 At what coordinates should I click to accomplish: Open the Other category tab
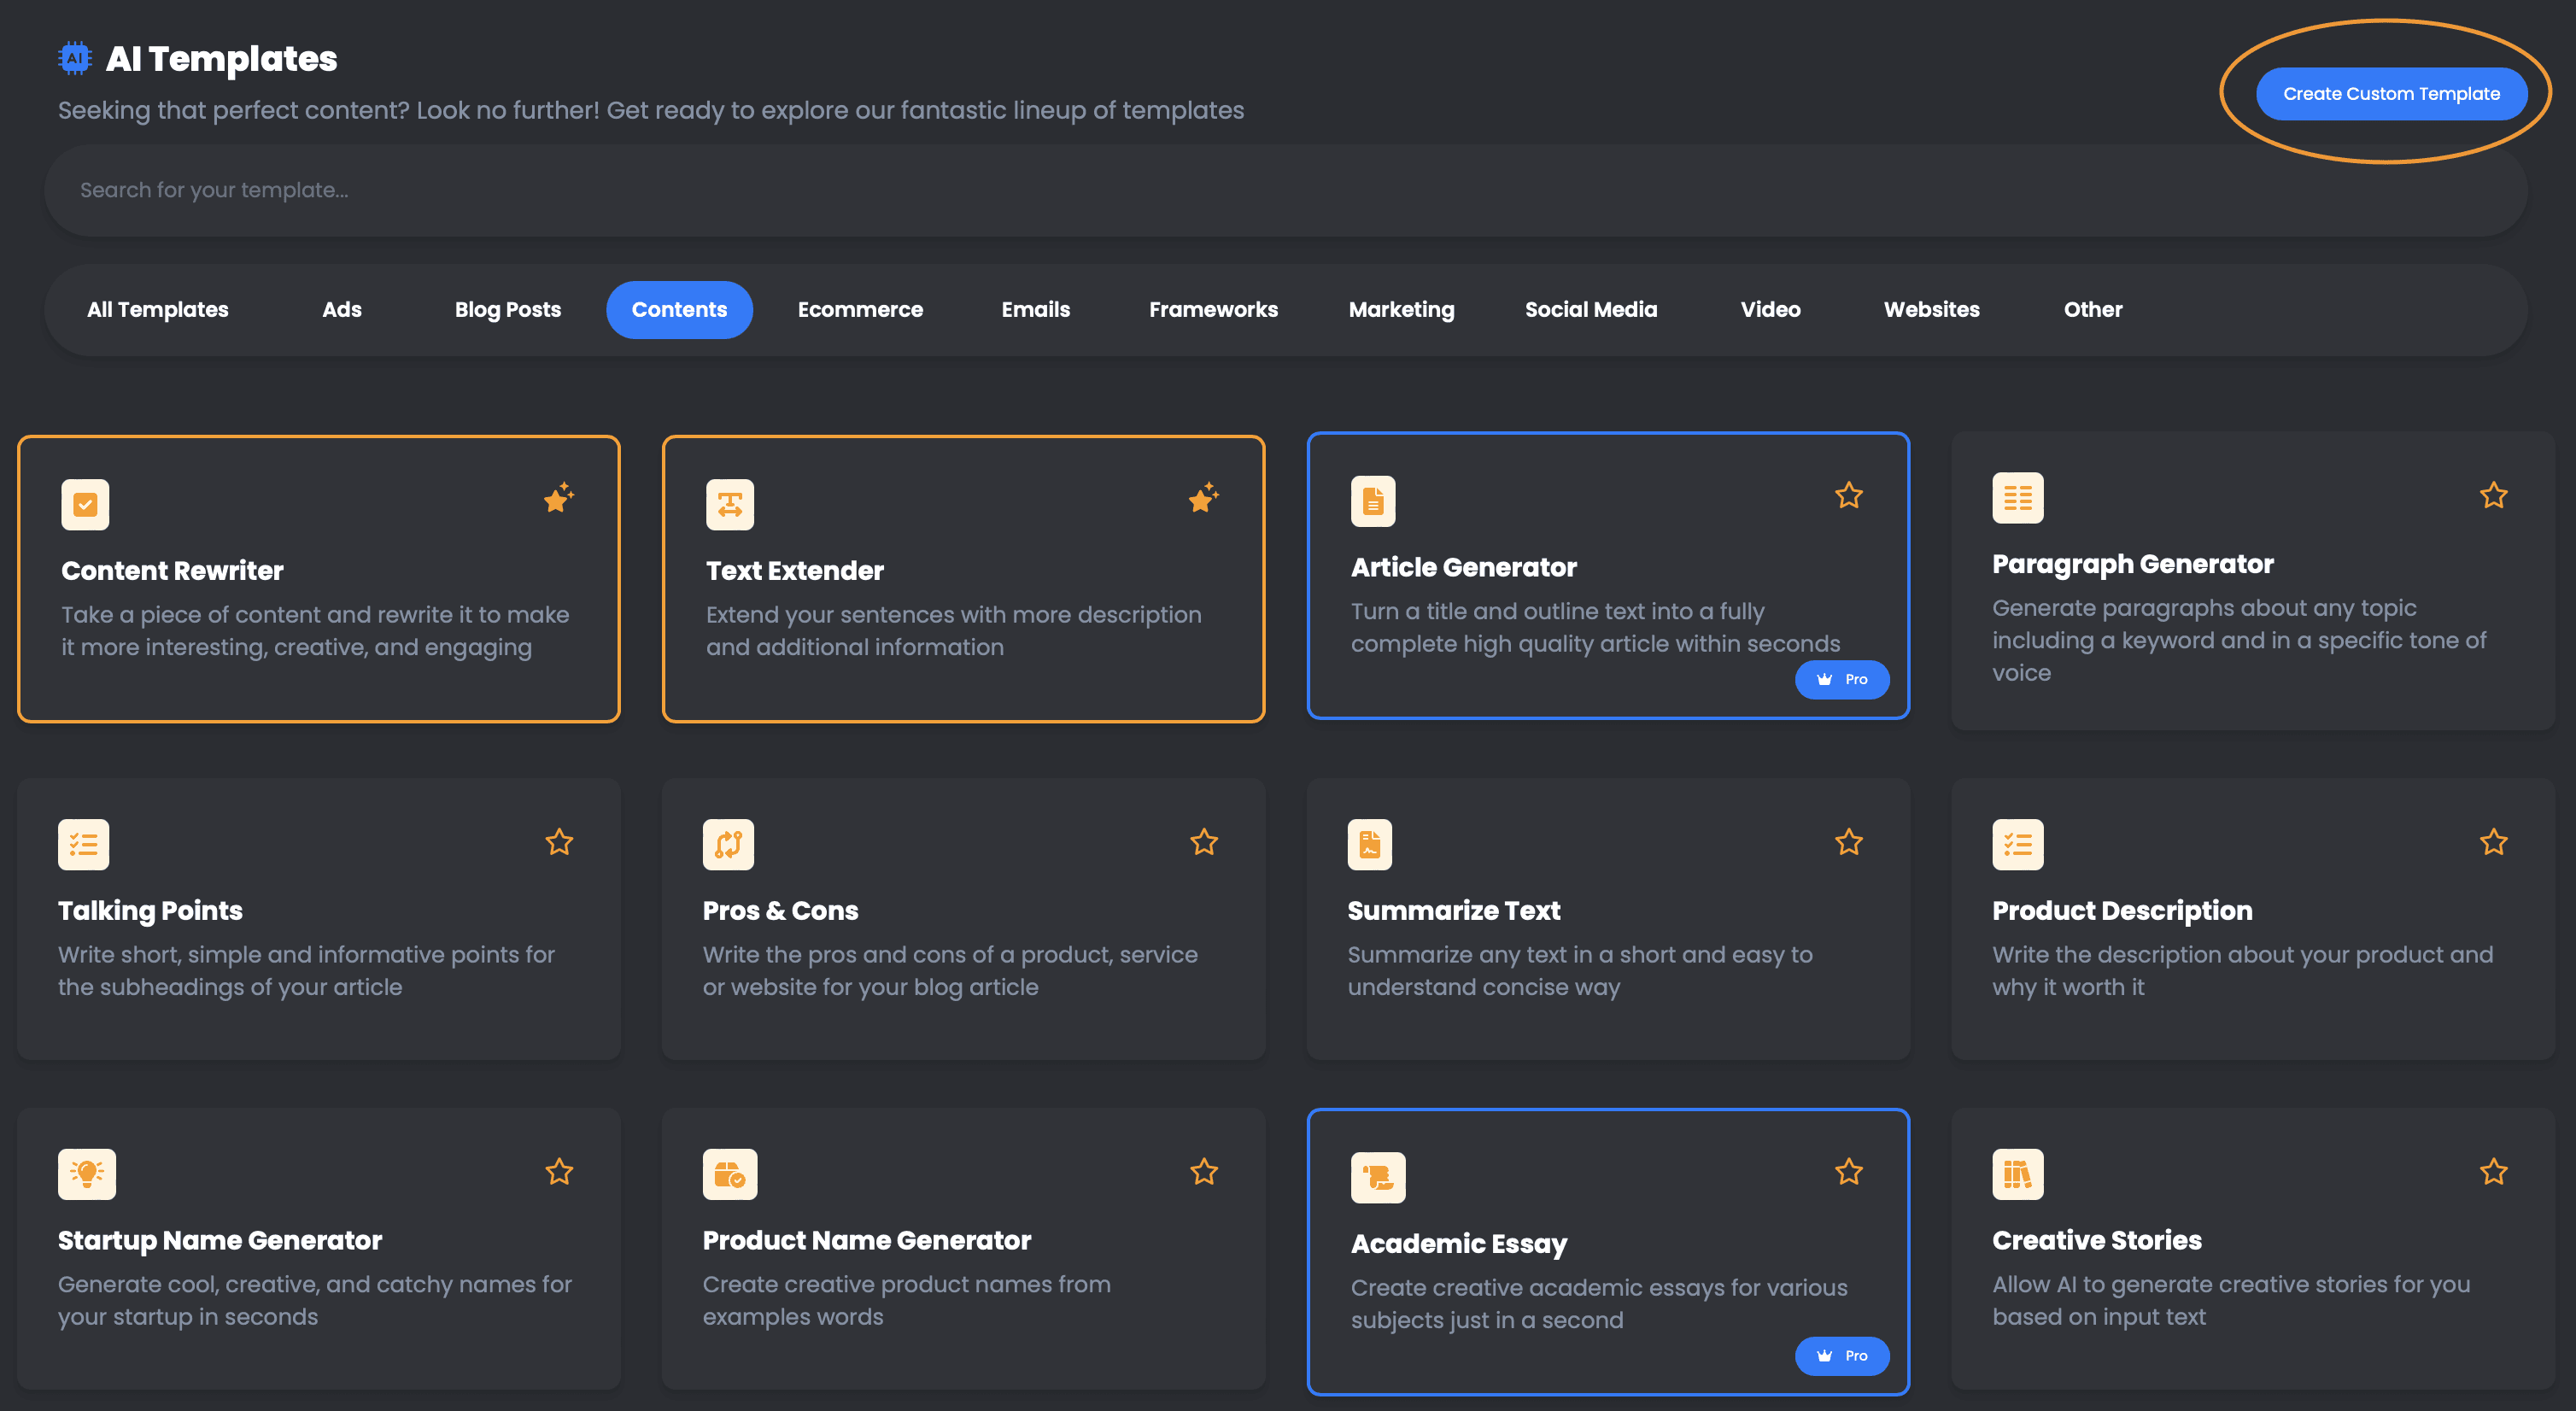tap(2093, 310)
